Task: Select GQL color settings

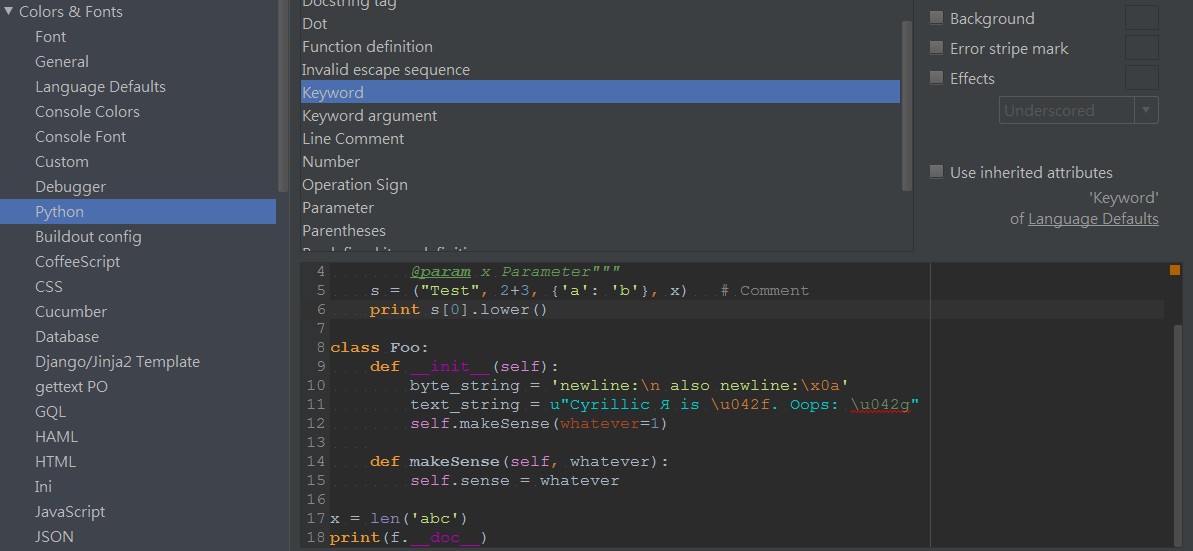Action: [x=50, y=412]
